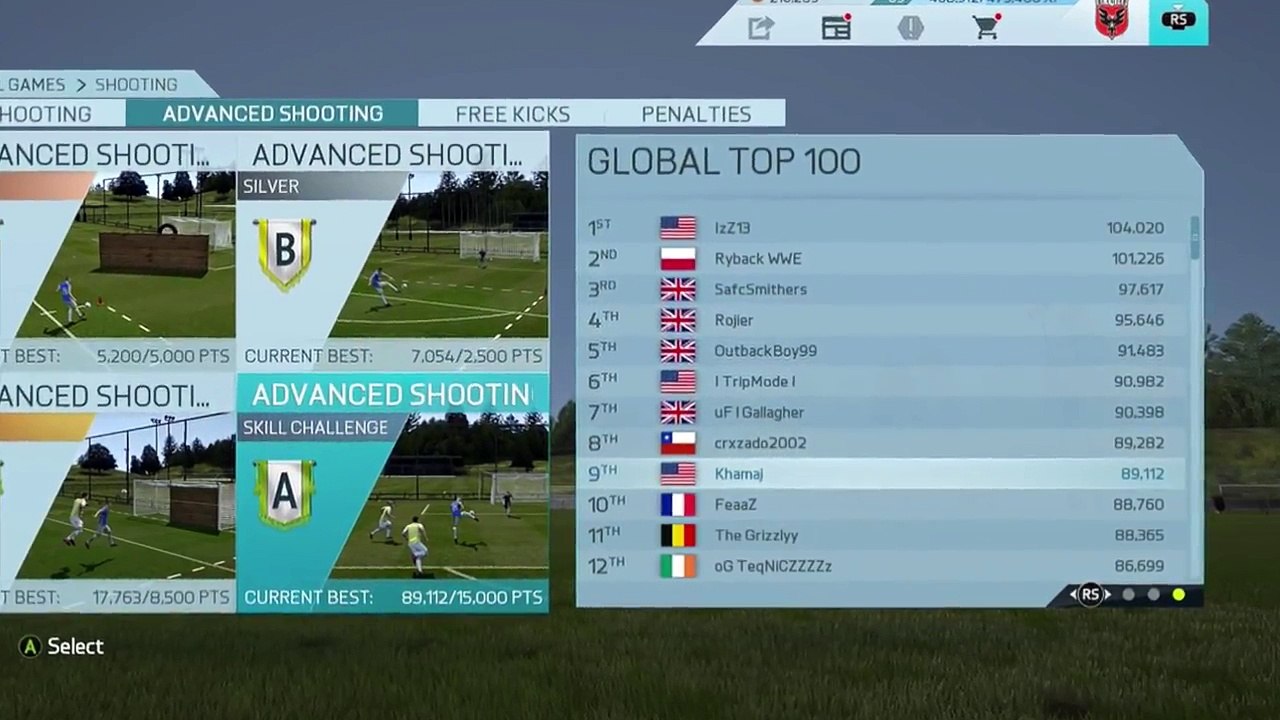
Task: Click the Chilean flag beside crxzado2002
Action: 678,443
